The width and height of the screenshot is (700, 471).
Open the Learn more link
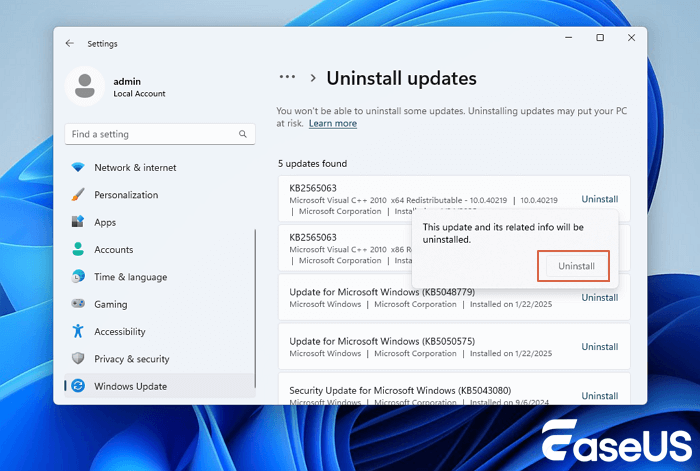point(333,123)
